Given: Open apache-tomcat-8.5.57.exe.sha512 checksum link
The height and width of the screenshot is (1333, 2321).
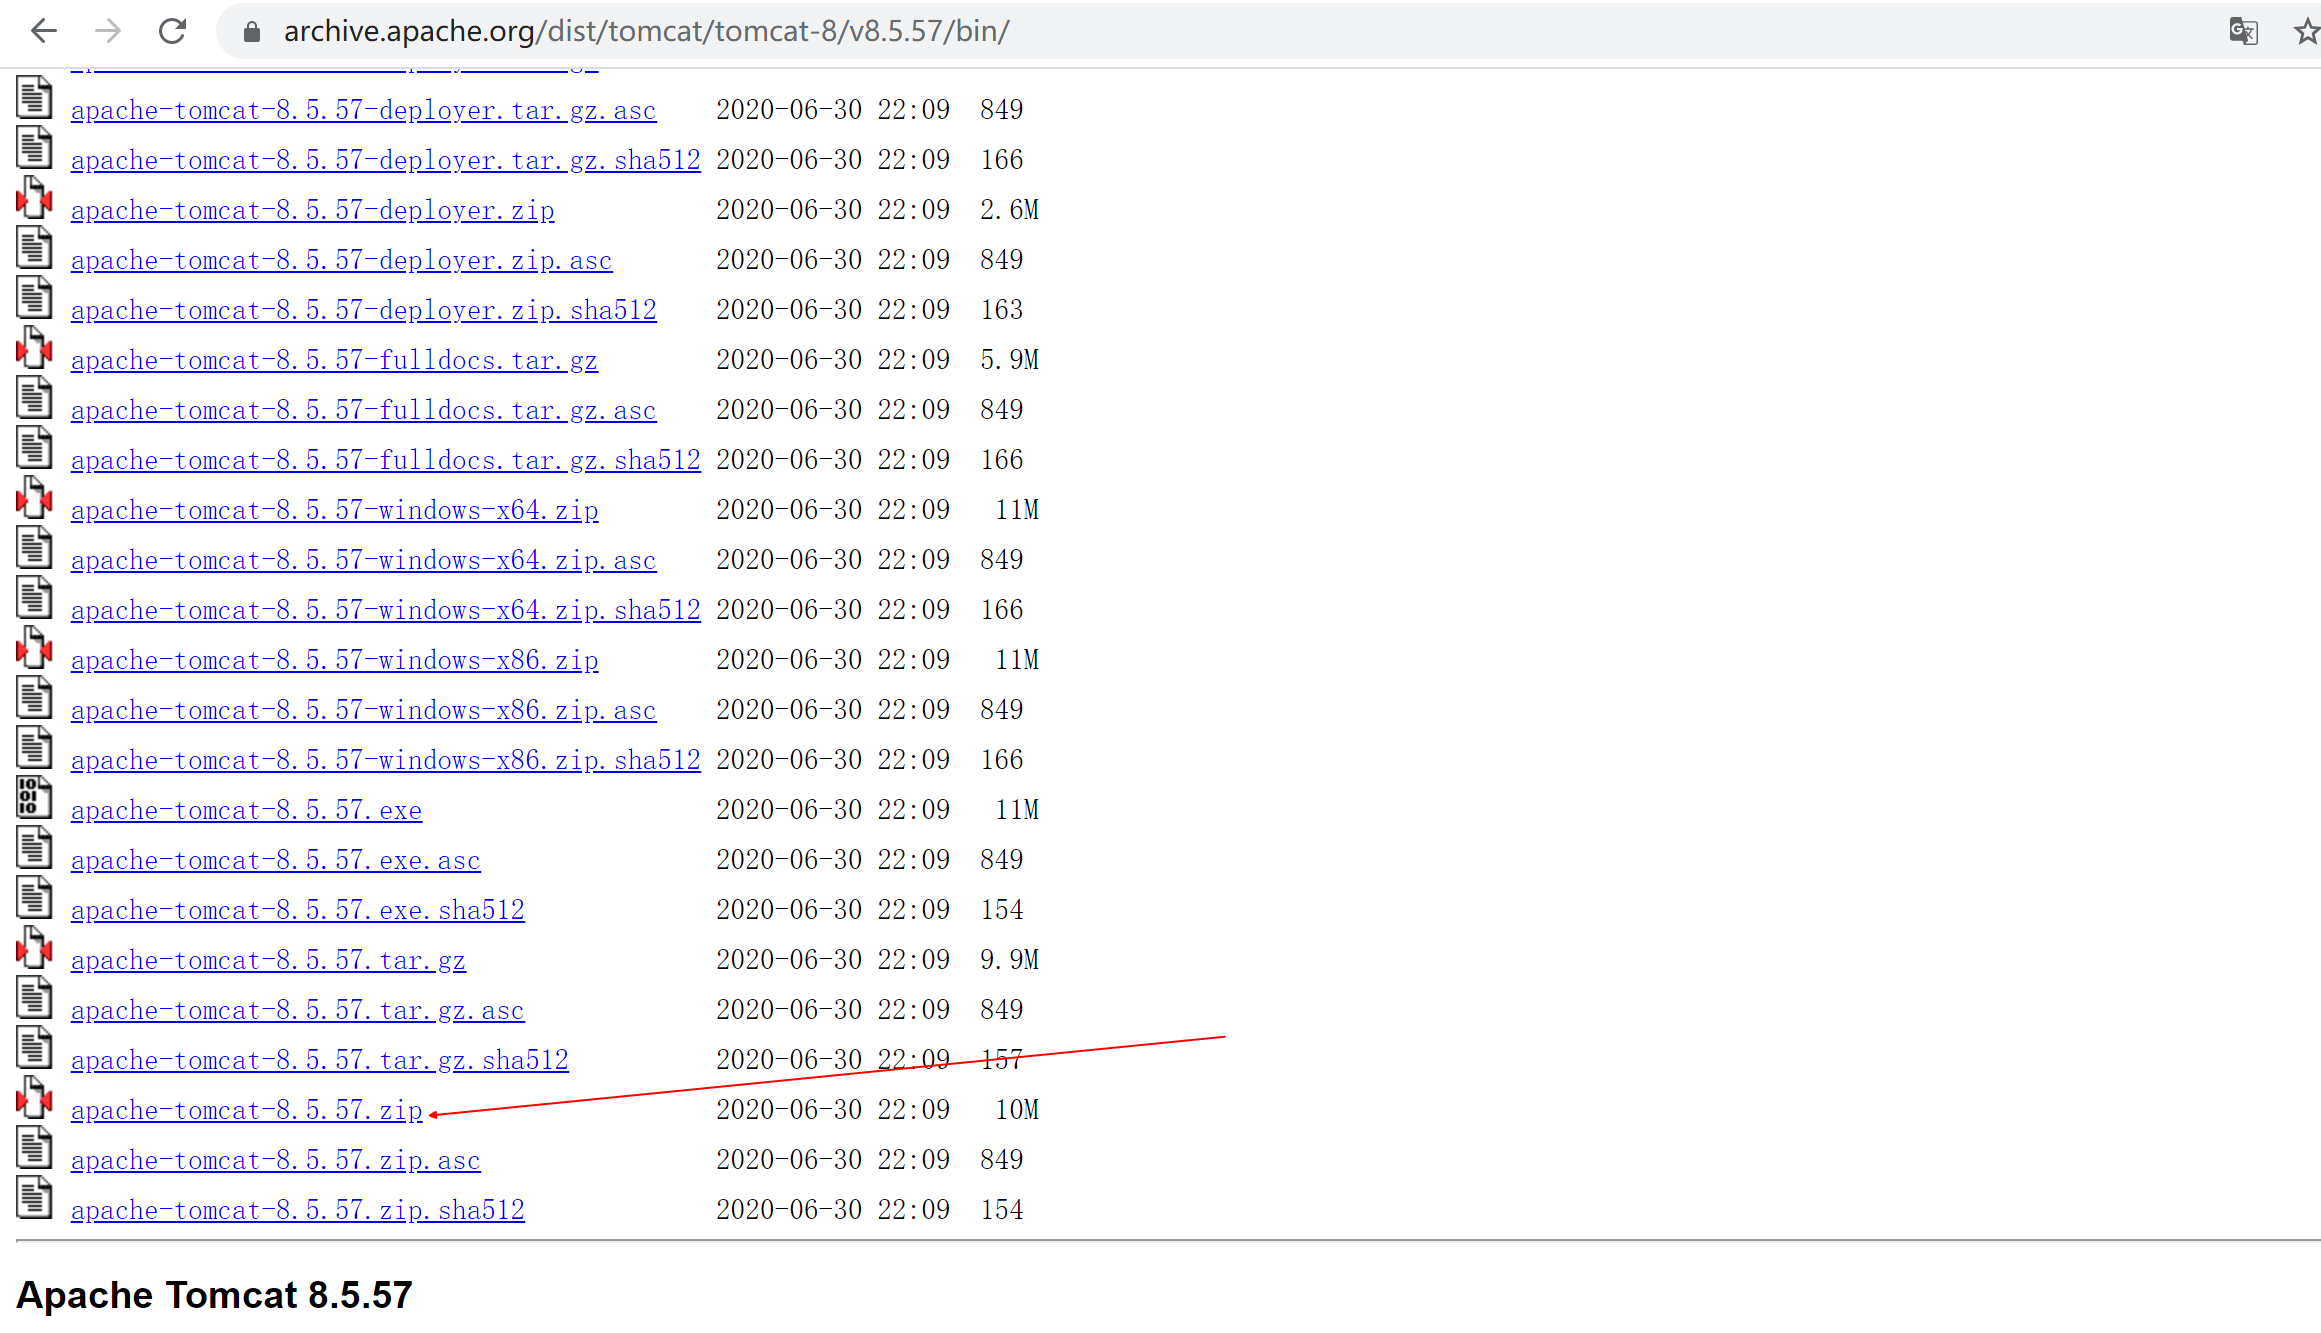Looking at the screenshot, I should (297, 910).
